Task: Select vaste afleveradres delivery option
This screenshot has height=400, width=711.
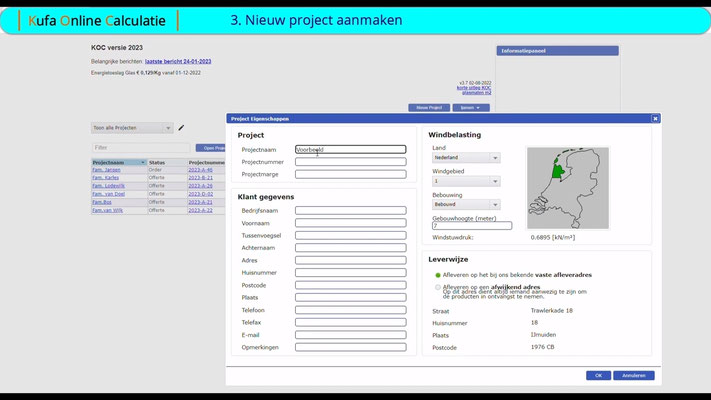Action: point(438,275)
